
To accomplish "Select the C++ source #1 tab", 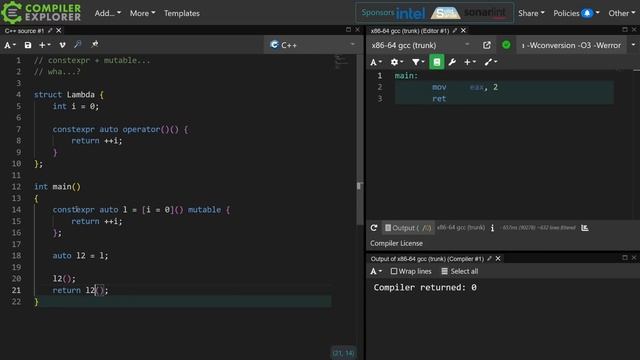I will [x=24, y=31].
